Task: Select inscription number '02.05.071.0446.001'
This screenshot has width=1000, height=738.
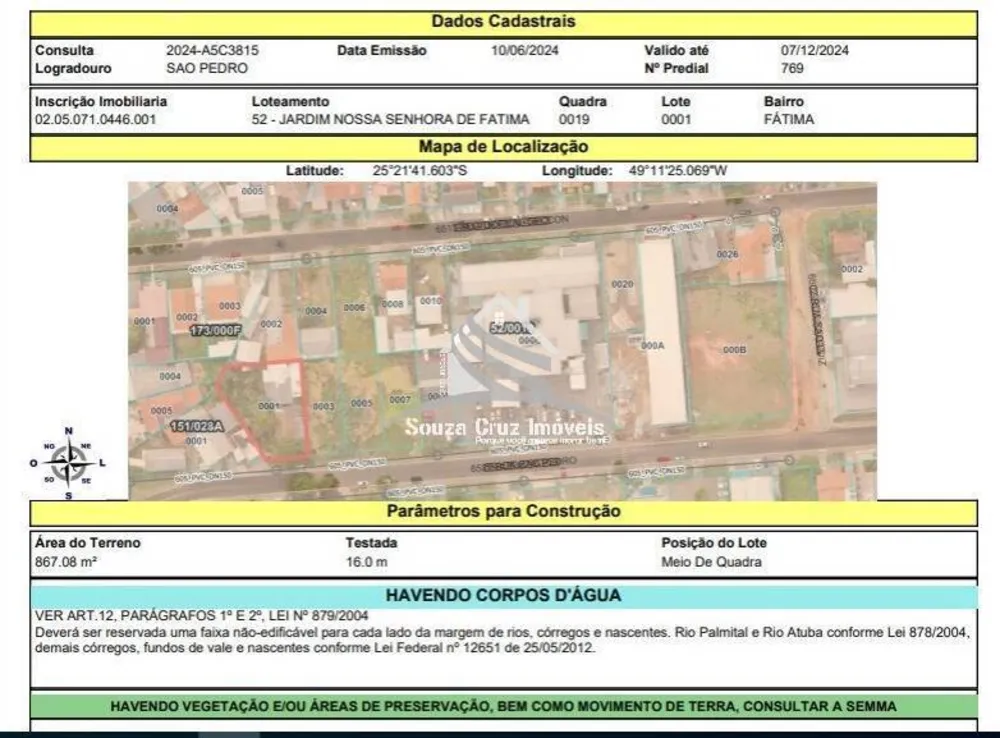Action: coord(95,119)
